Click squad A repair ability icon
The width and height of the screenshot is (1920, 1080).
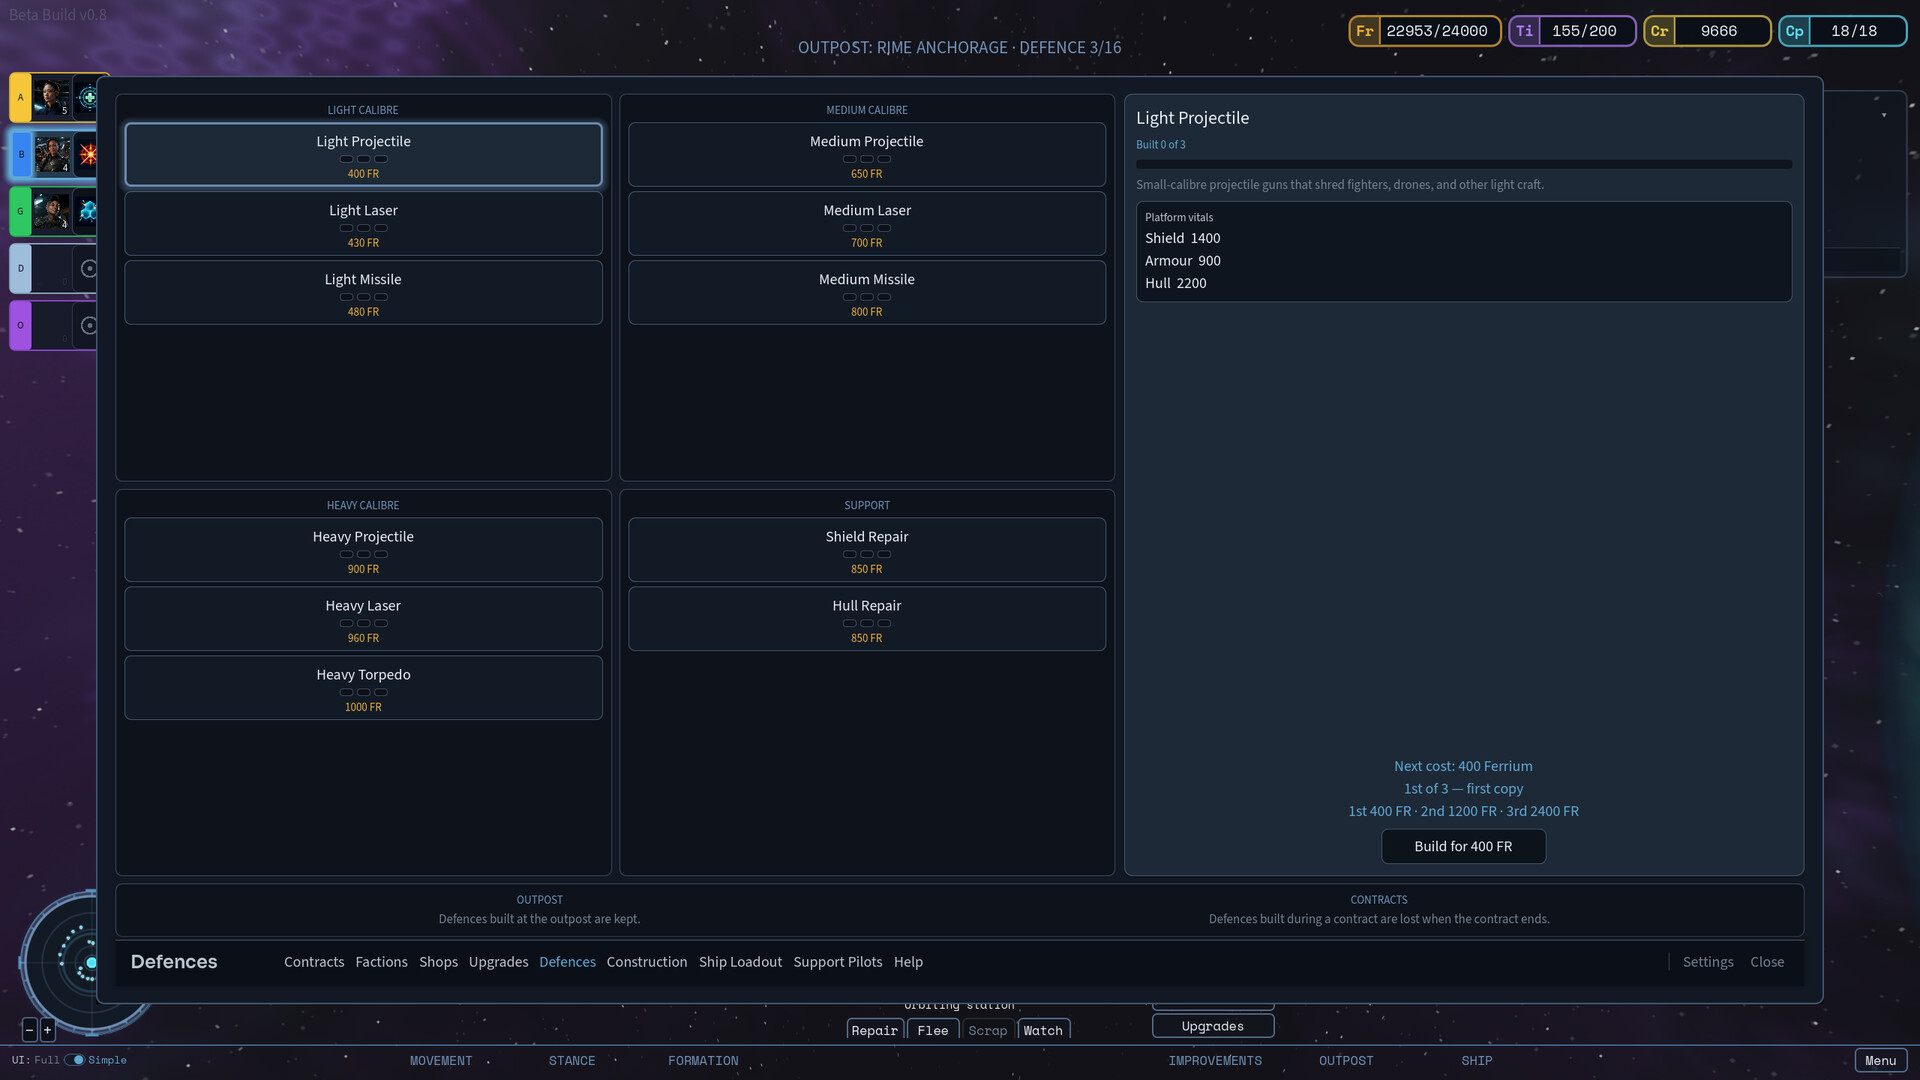88,98
